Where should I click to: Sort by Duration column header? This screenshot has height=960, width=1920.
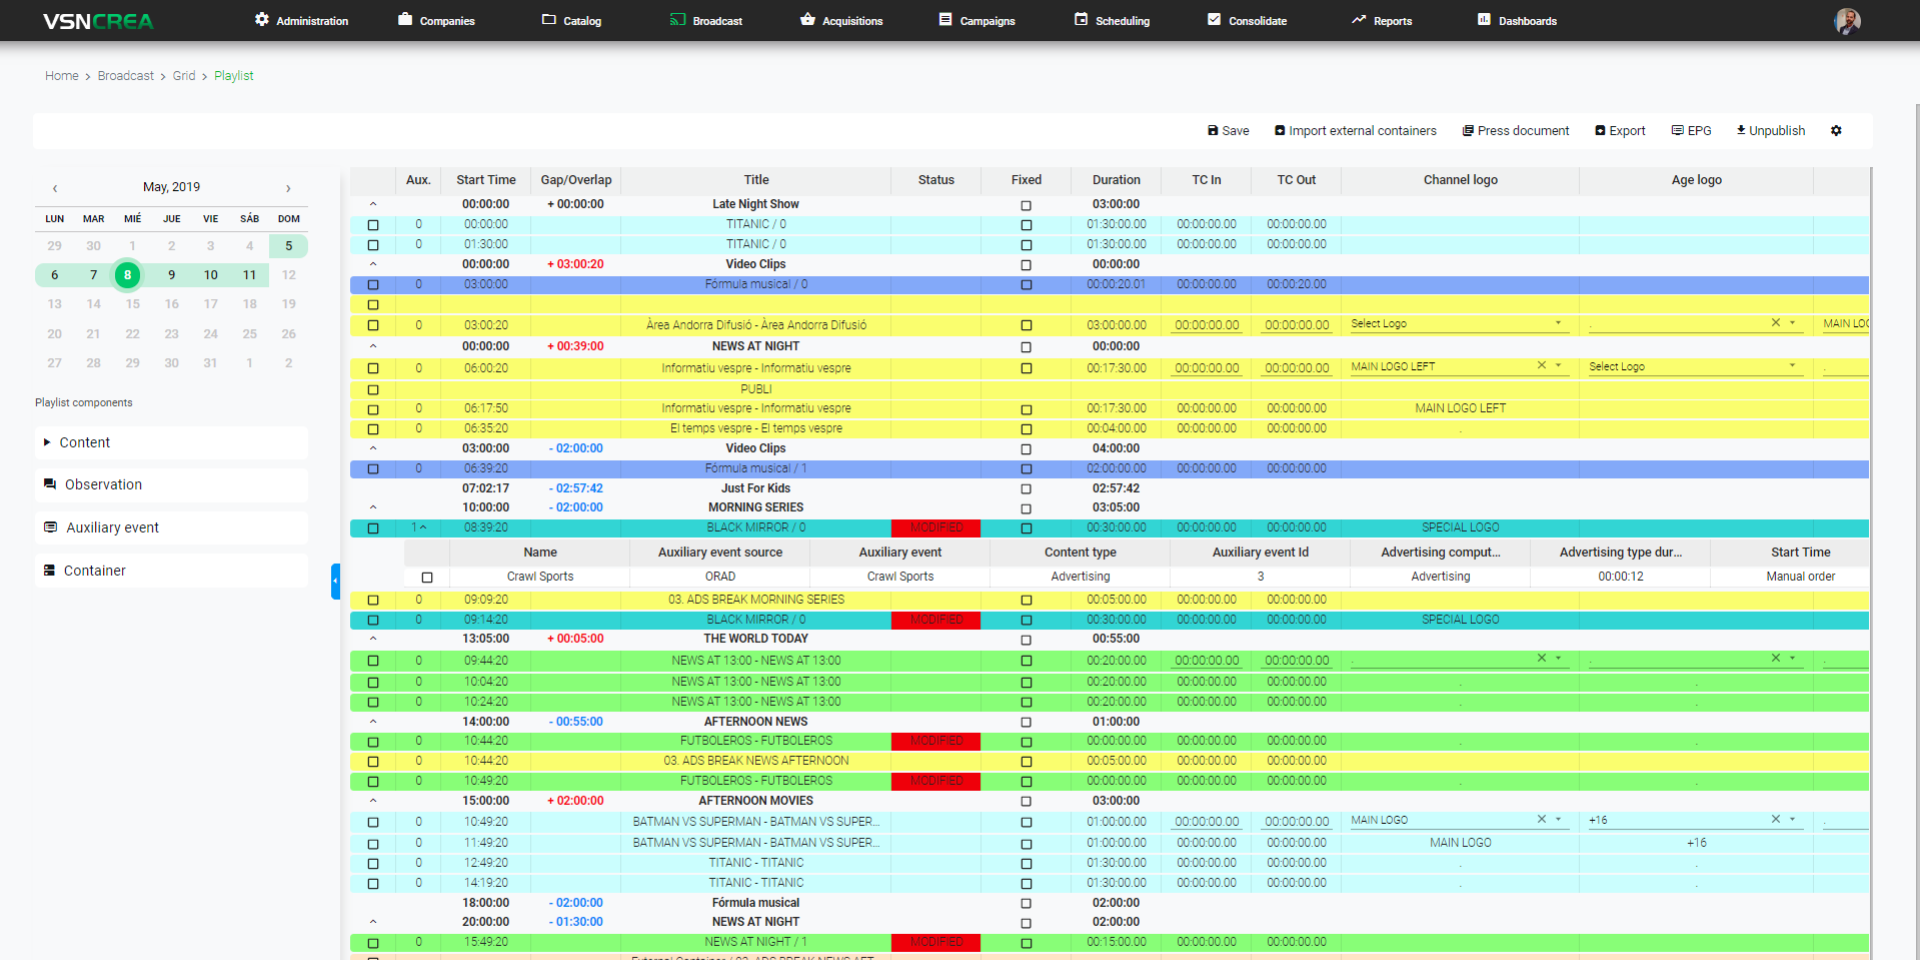pos(1116,180)
